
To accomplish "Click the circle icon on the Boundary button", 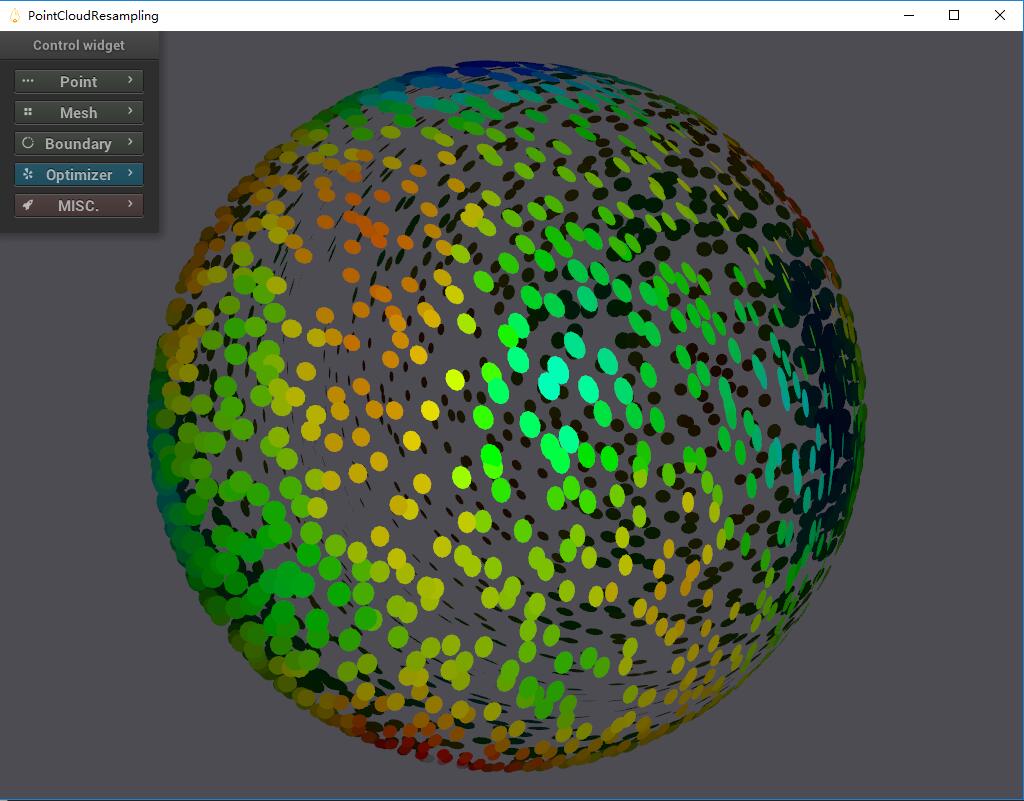I will [28, 143].
